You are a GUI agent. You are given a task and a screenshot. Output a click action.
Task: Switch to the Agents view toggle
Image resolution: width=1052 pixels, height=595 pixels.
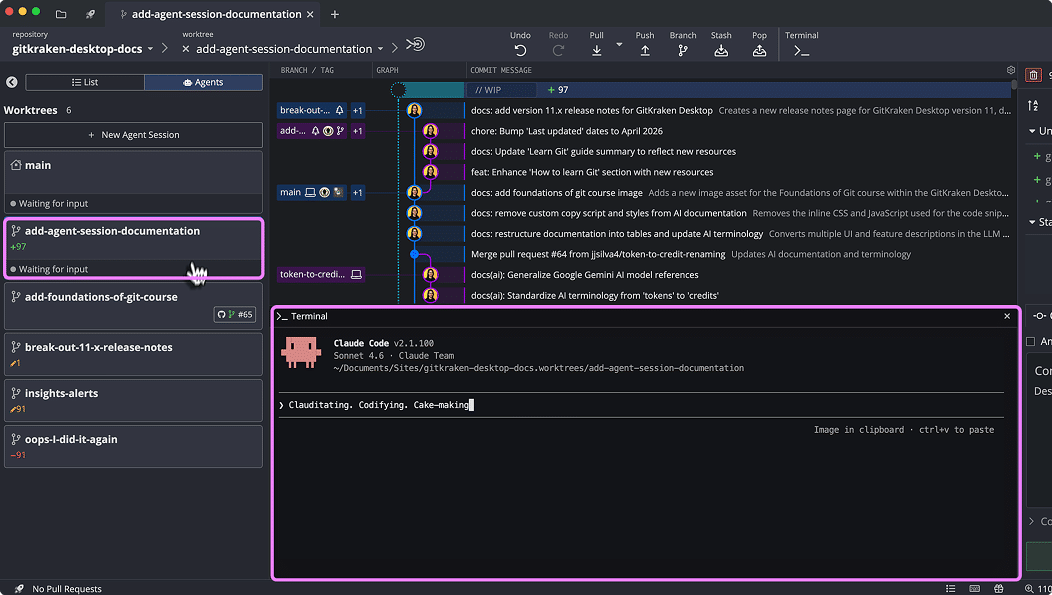tap(203, 82)
